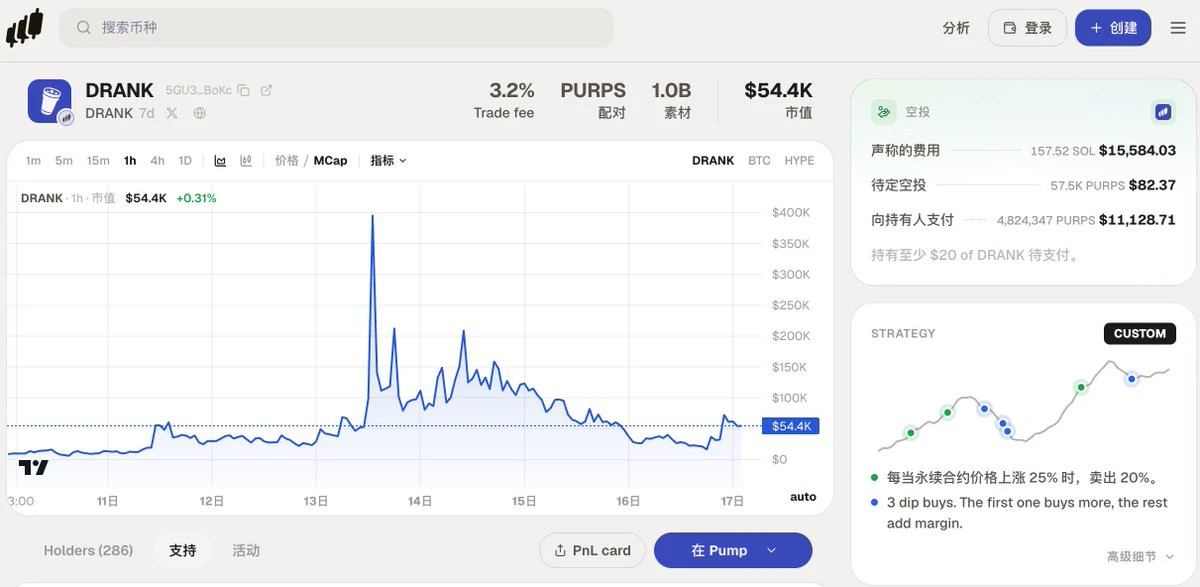The image size is (1200, 587).
Task: Select the 1m timeframe
Action: pyautogui.click(x=33, y=160)
